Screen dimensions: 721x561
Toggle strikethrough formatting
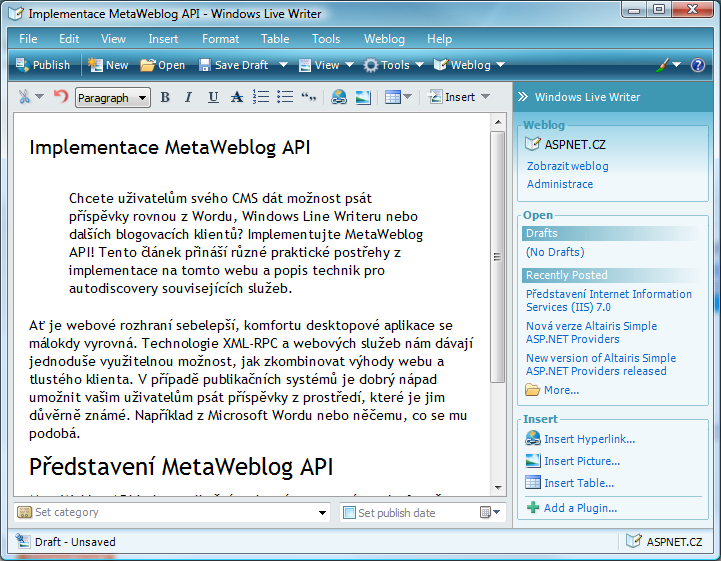(x=237, y=97)
